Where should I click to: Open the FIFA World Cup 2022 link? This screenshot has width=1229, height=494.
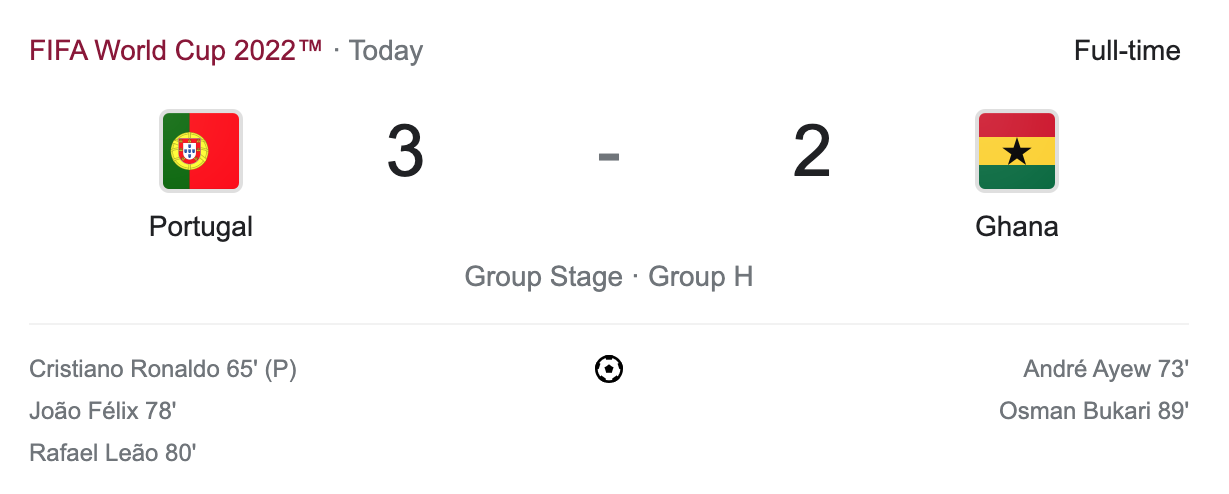tap(176, 51)
